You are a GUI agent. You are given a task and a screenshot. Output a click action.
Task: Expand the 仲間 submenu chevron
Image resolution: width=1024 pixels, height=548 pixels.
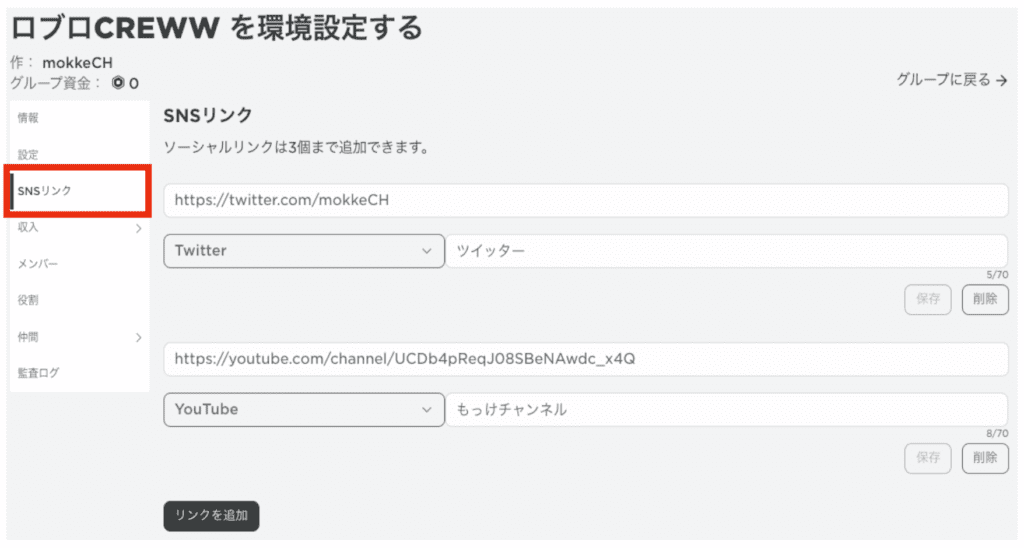(x=138, y=337)
